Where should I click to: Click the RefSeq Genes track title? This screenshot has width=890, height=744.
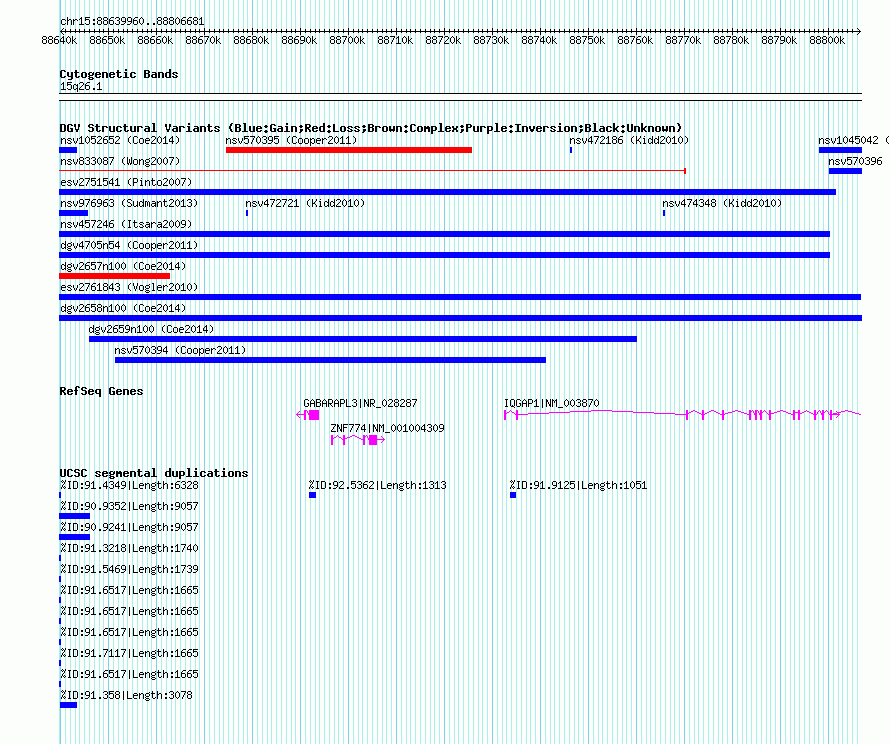(101, 391)
